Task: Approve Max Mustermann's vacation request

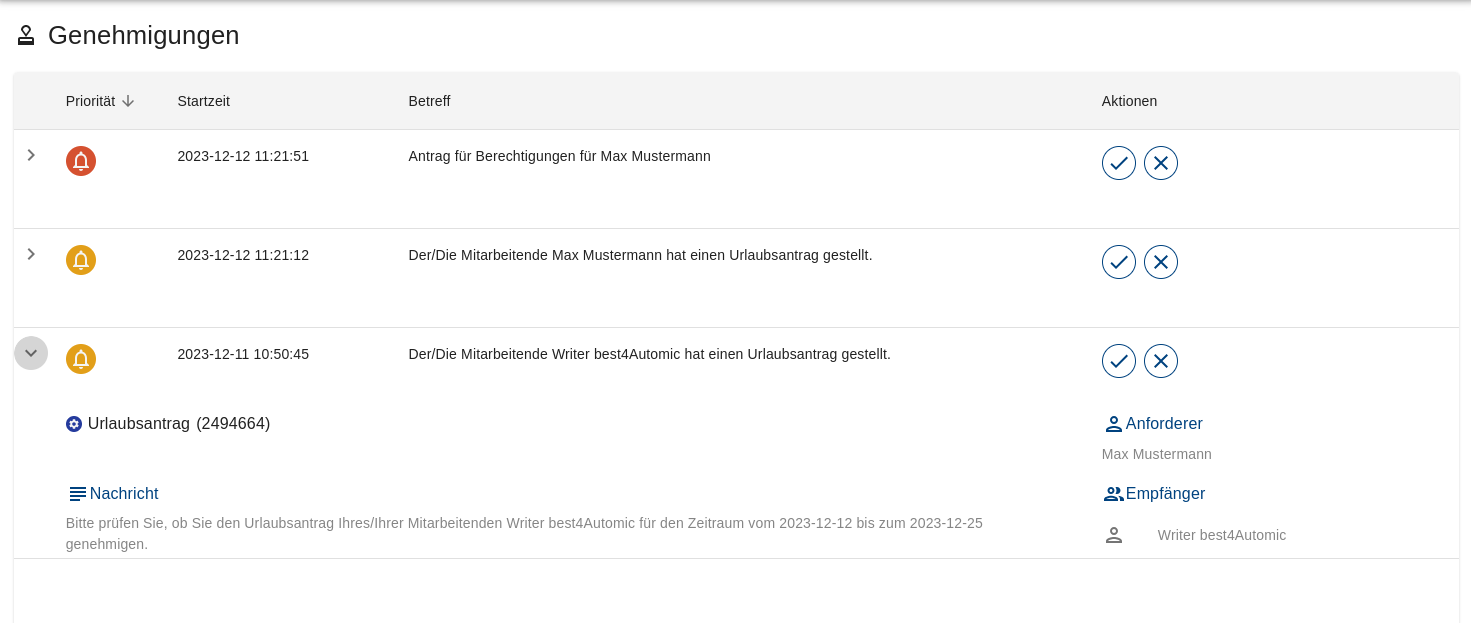Action: pos(1118,262)
